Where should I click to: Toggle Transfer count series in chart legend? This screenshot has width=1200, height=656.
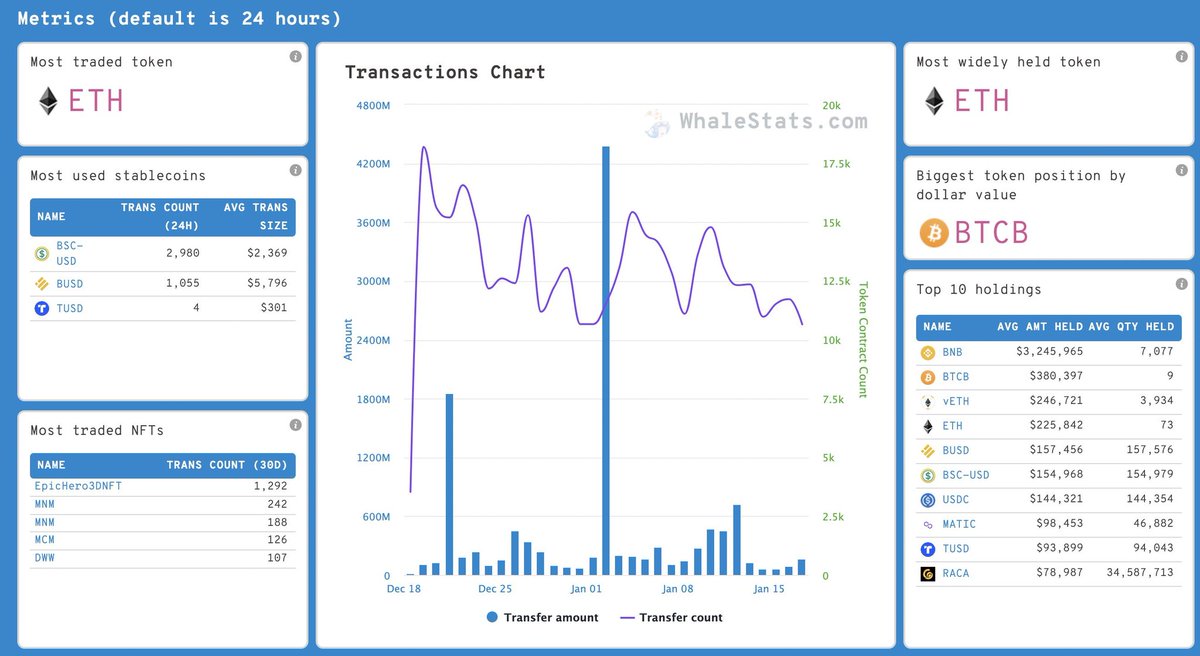(x=671, y=617)
